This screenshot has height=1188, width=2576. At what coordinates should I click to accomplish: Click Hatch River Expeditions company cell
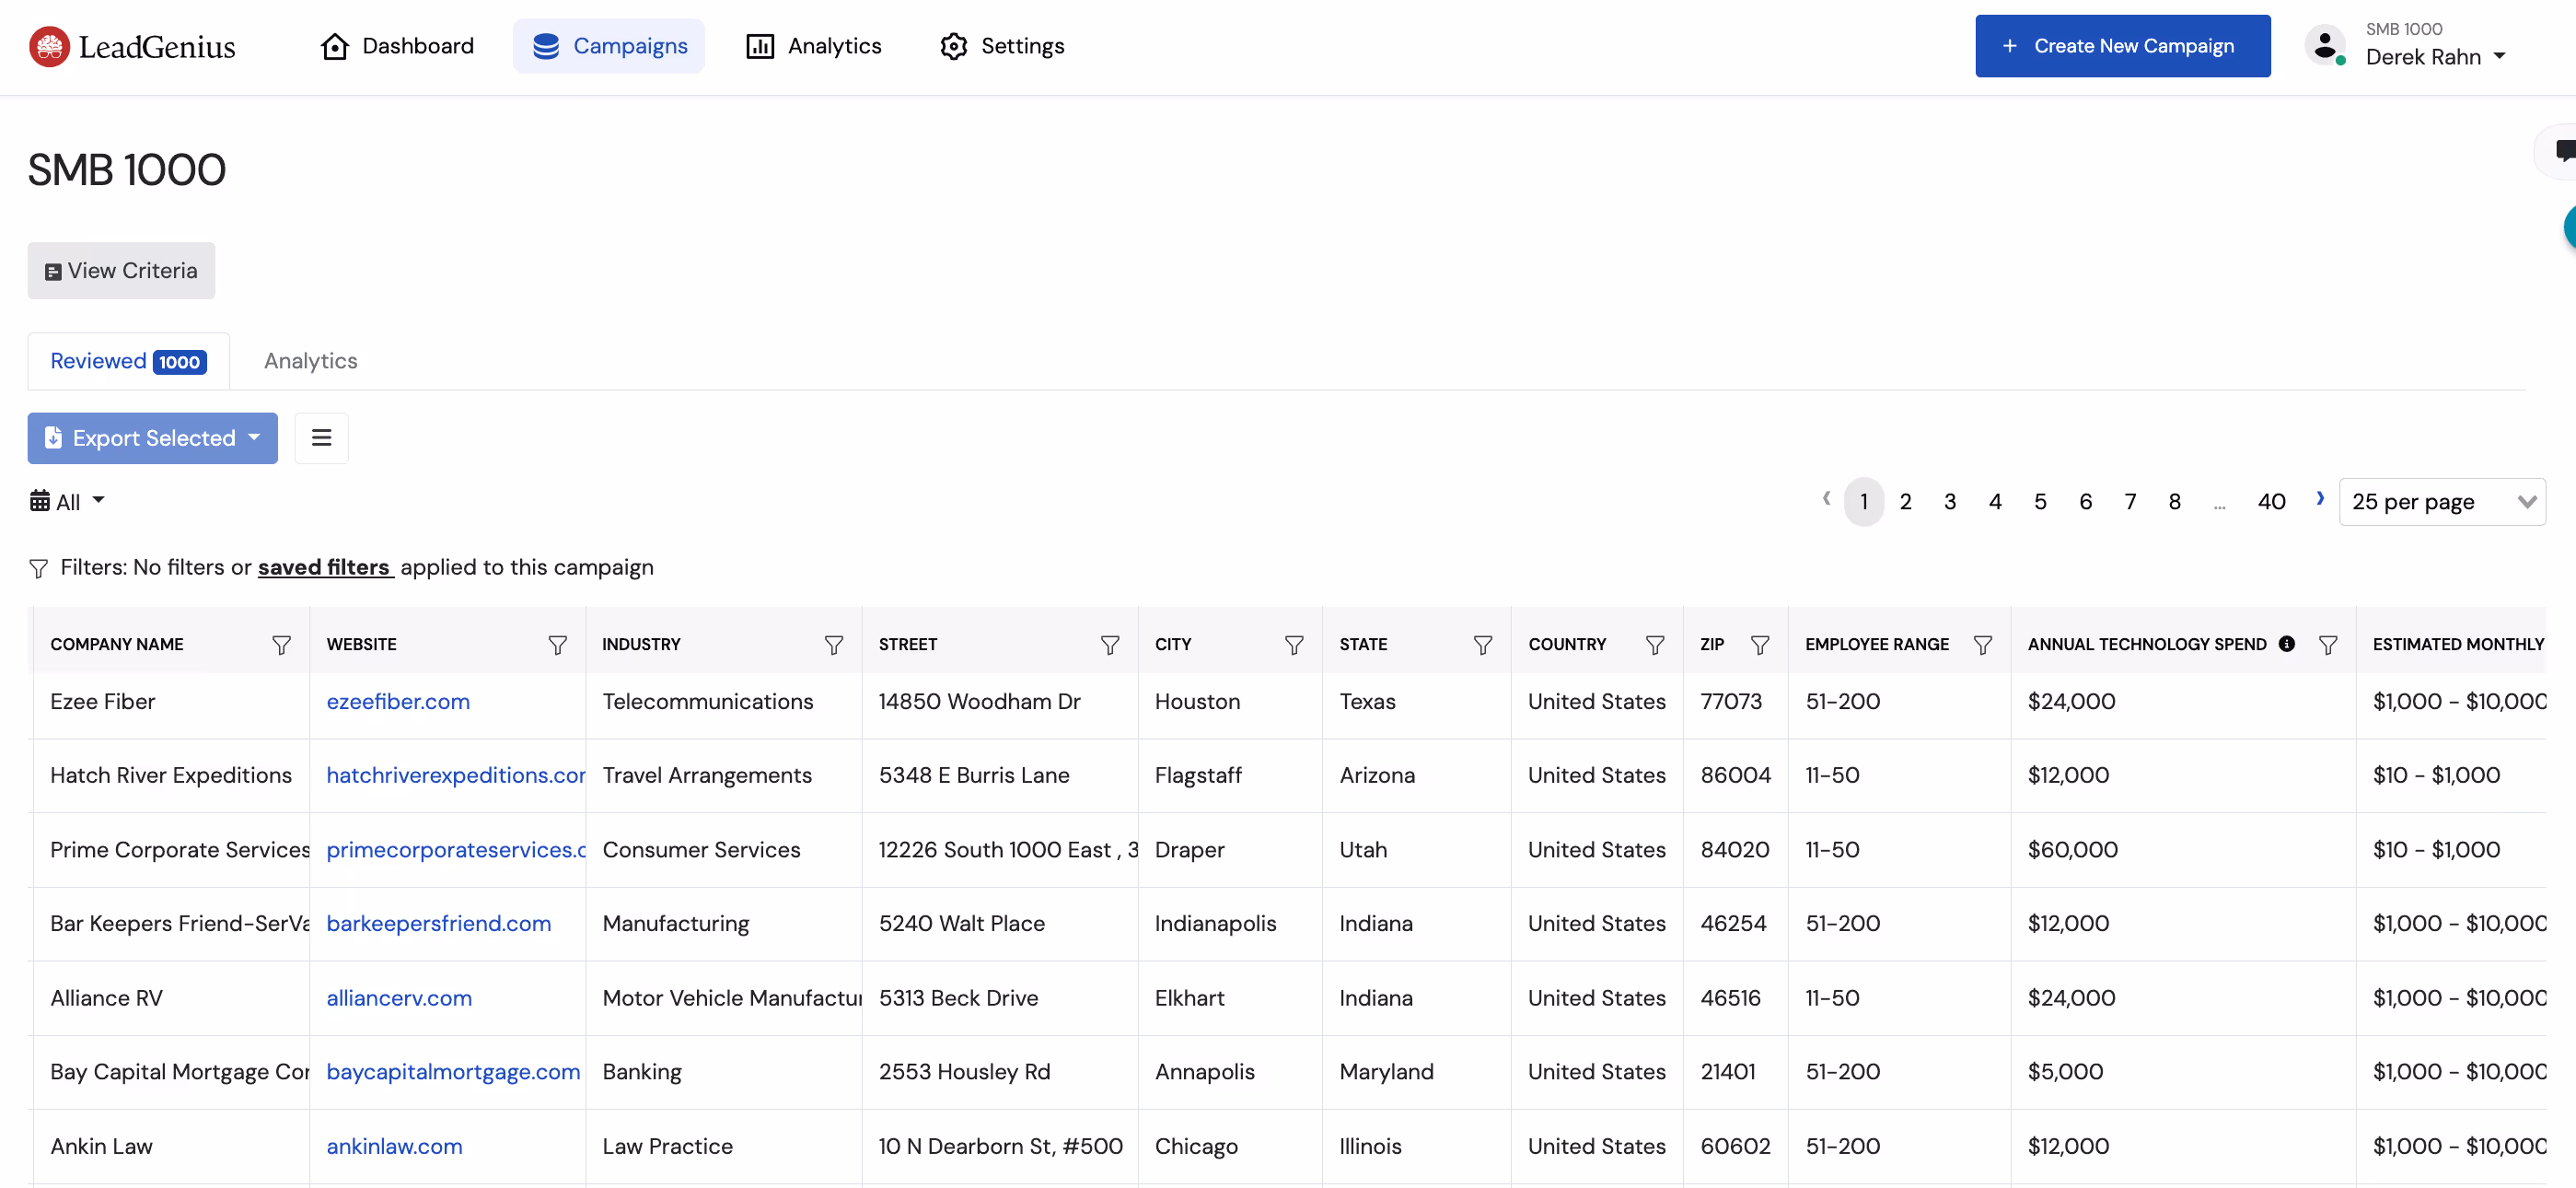(171, 776)
